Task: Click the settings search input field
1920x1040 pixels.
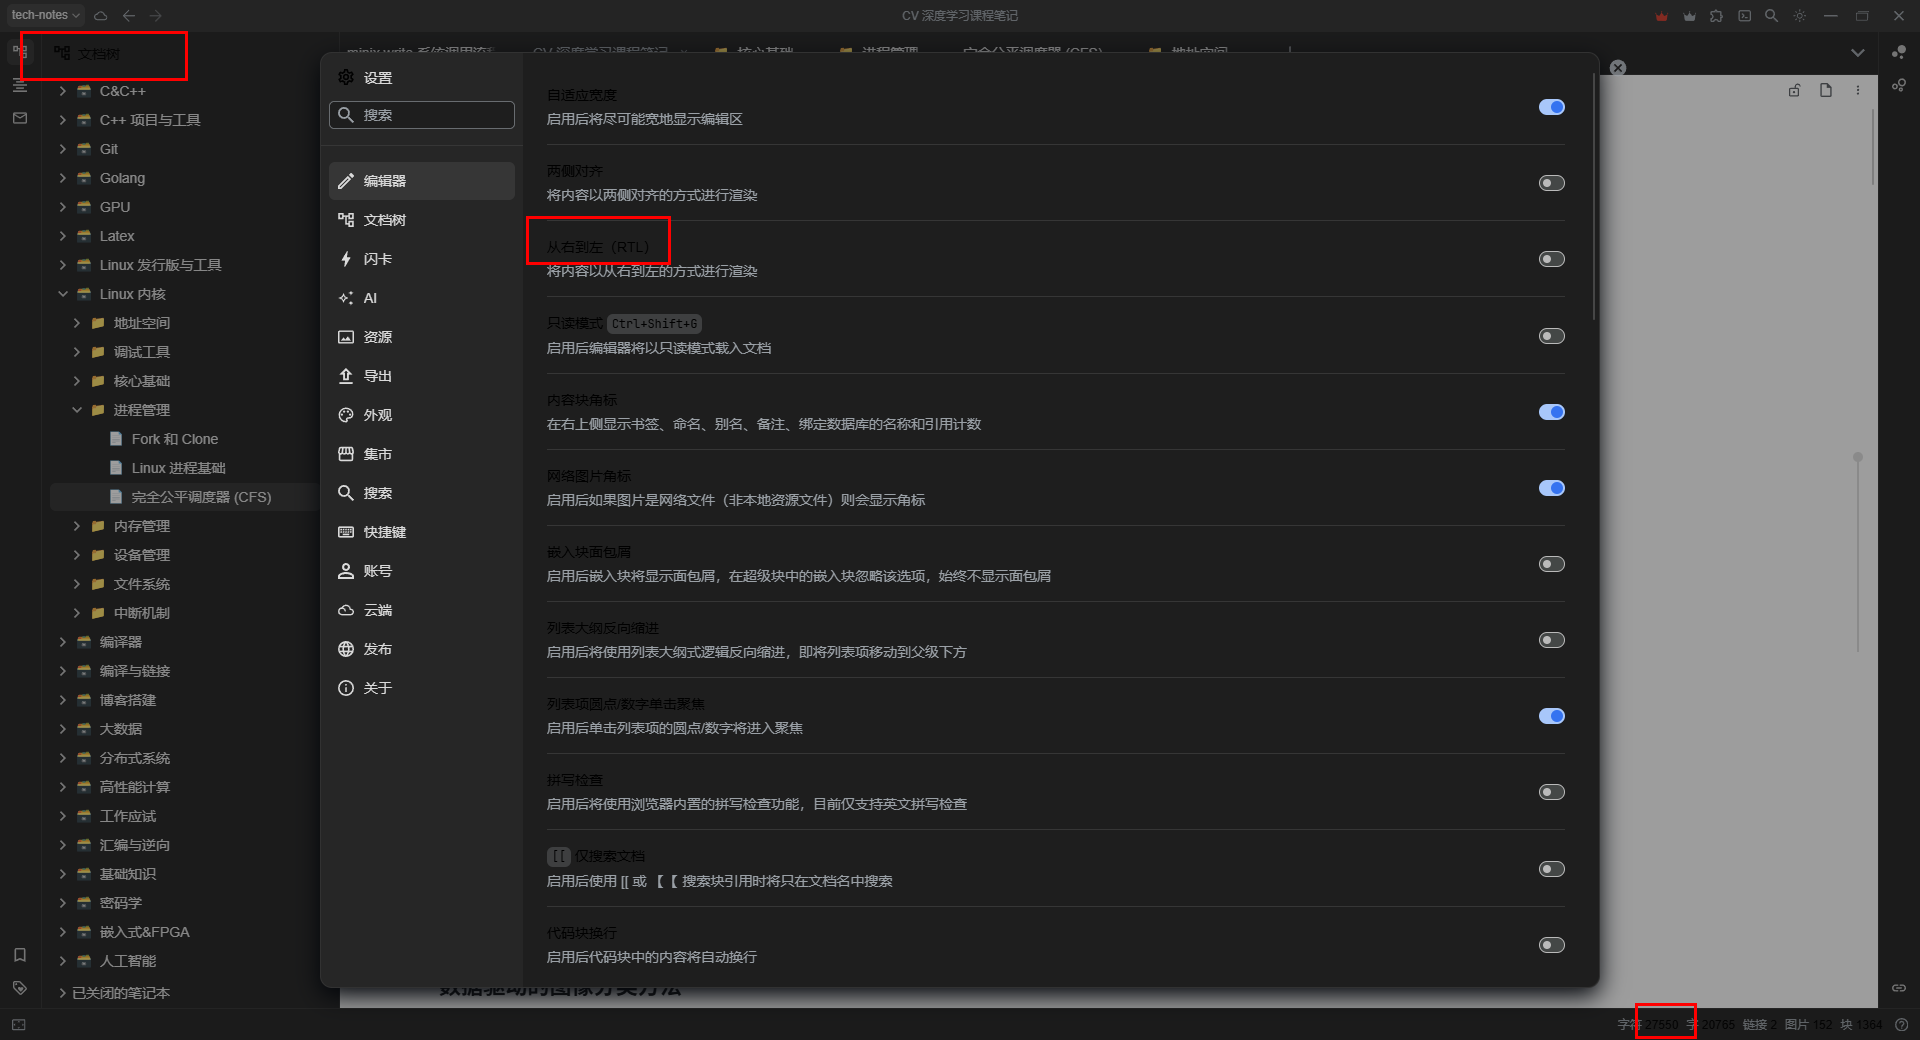Action: [x=422, y=115]
